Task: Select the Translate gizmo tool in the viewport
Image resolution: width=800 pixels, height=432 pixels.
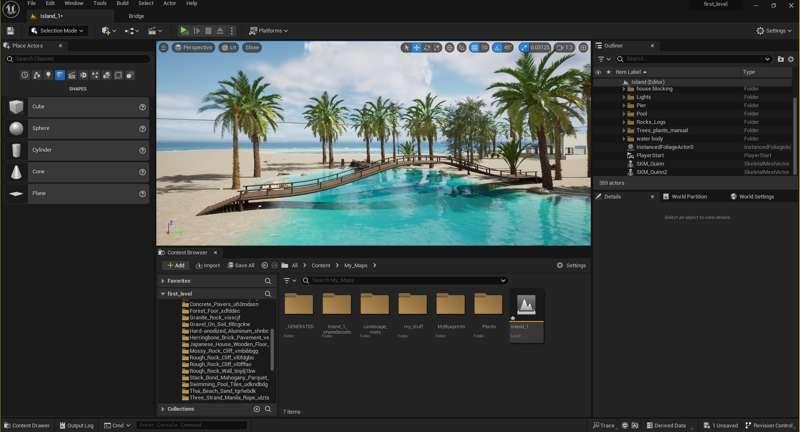Action: tap(416, 47)
